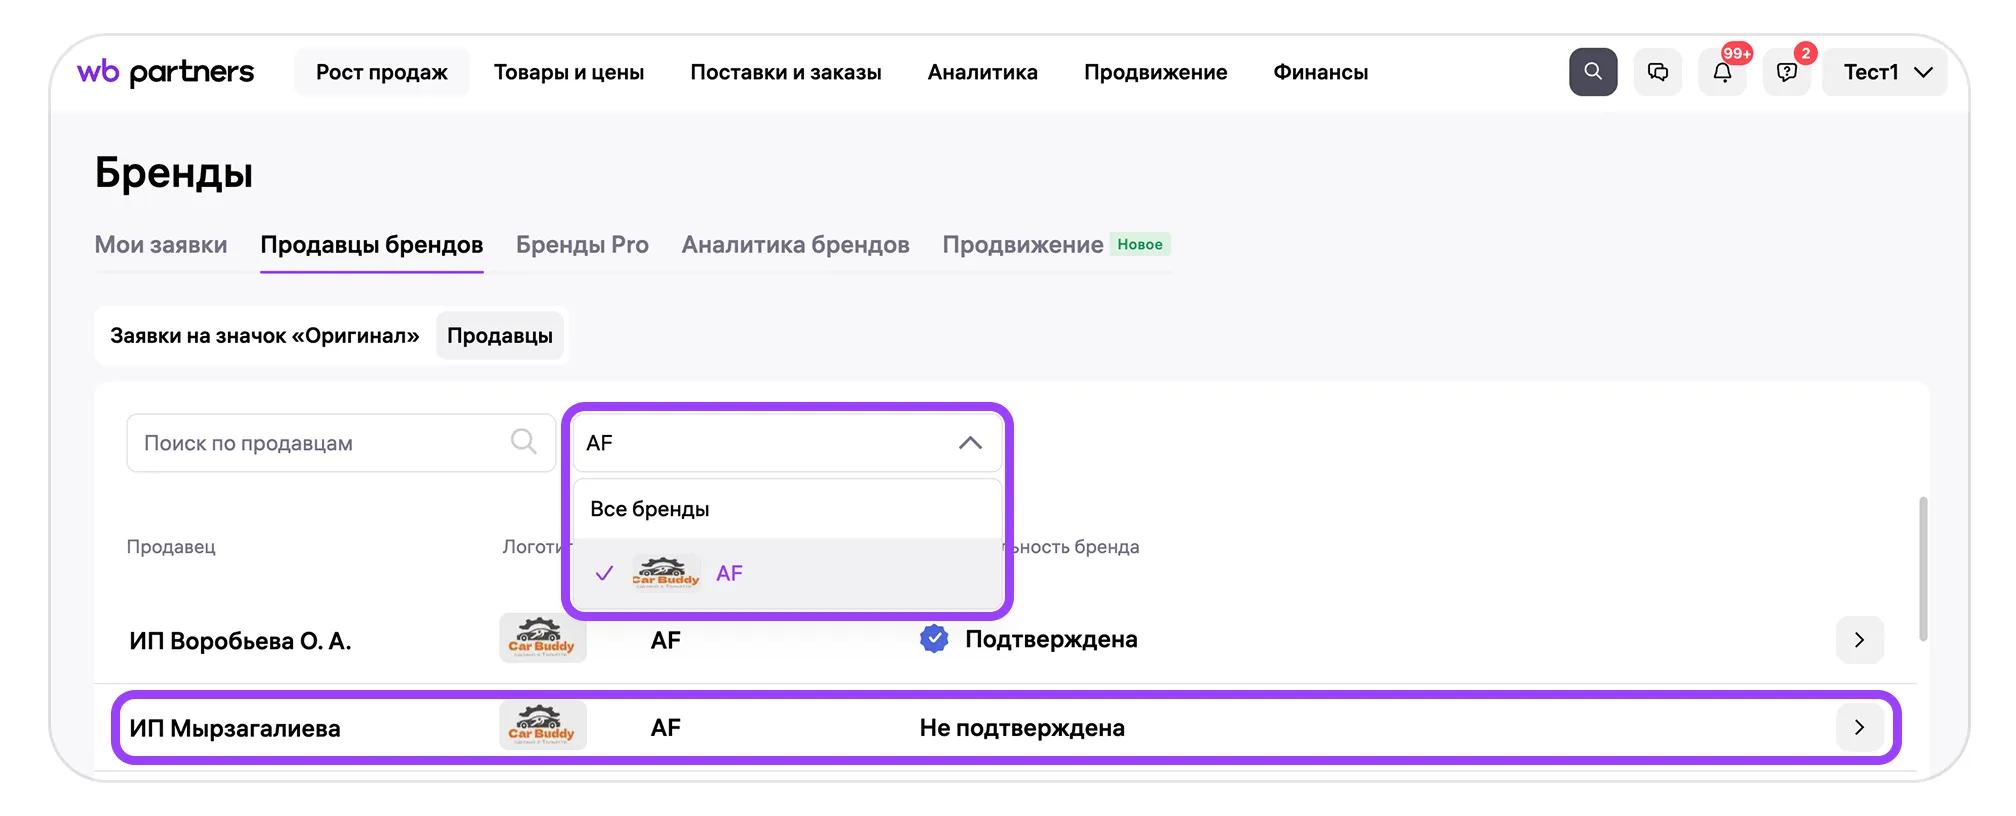Go to wb partners home logo
The height and width of the screenshot is (816, 2016).
(x=166, y=72)
